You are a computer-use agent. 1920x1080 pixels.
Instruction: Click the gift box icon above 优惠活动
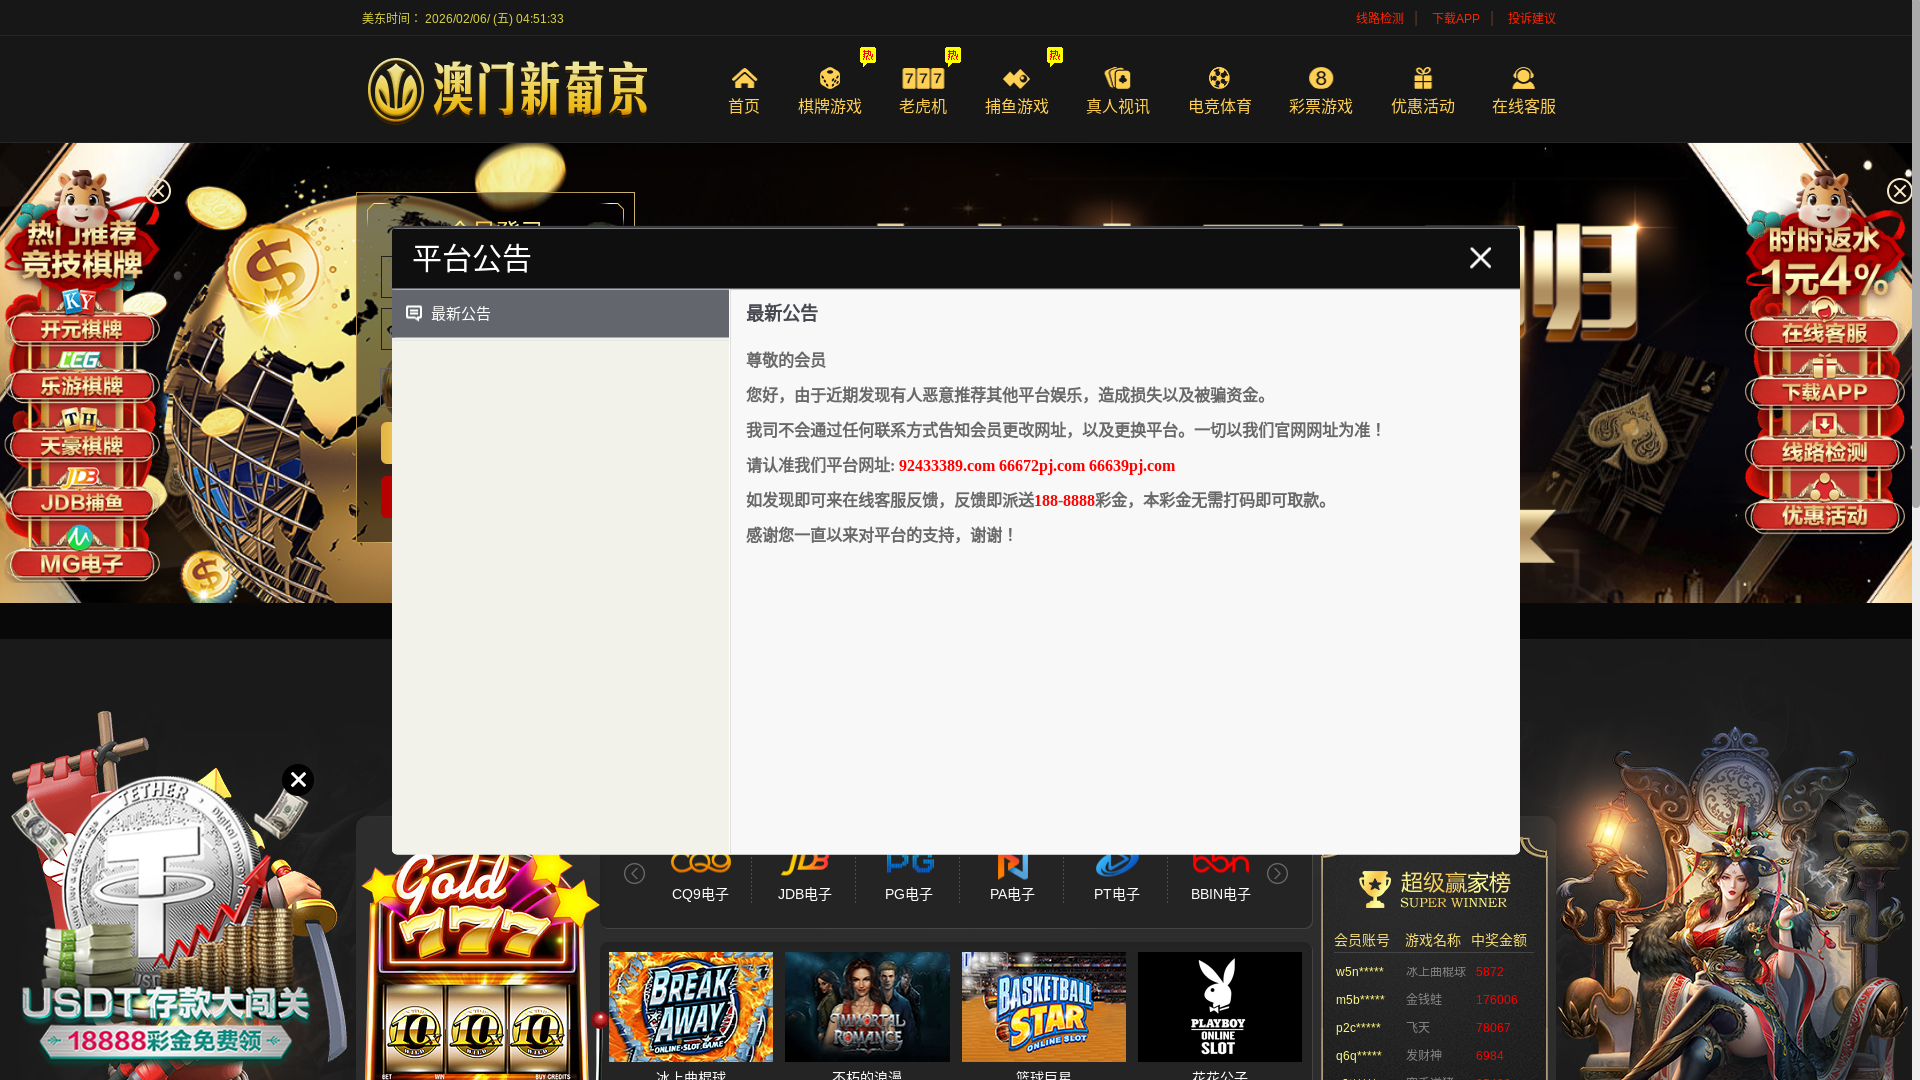(1423, 78)
